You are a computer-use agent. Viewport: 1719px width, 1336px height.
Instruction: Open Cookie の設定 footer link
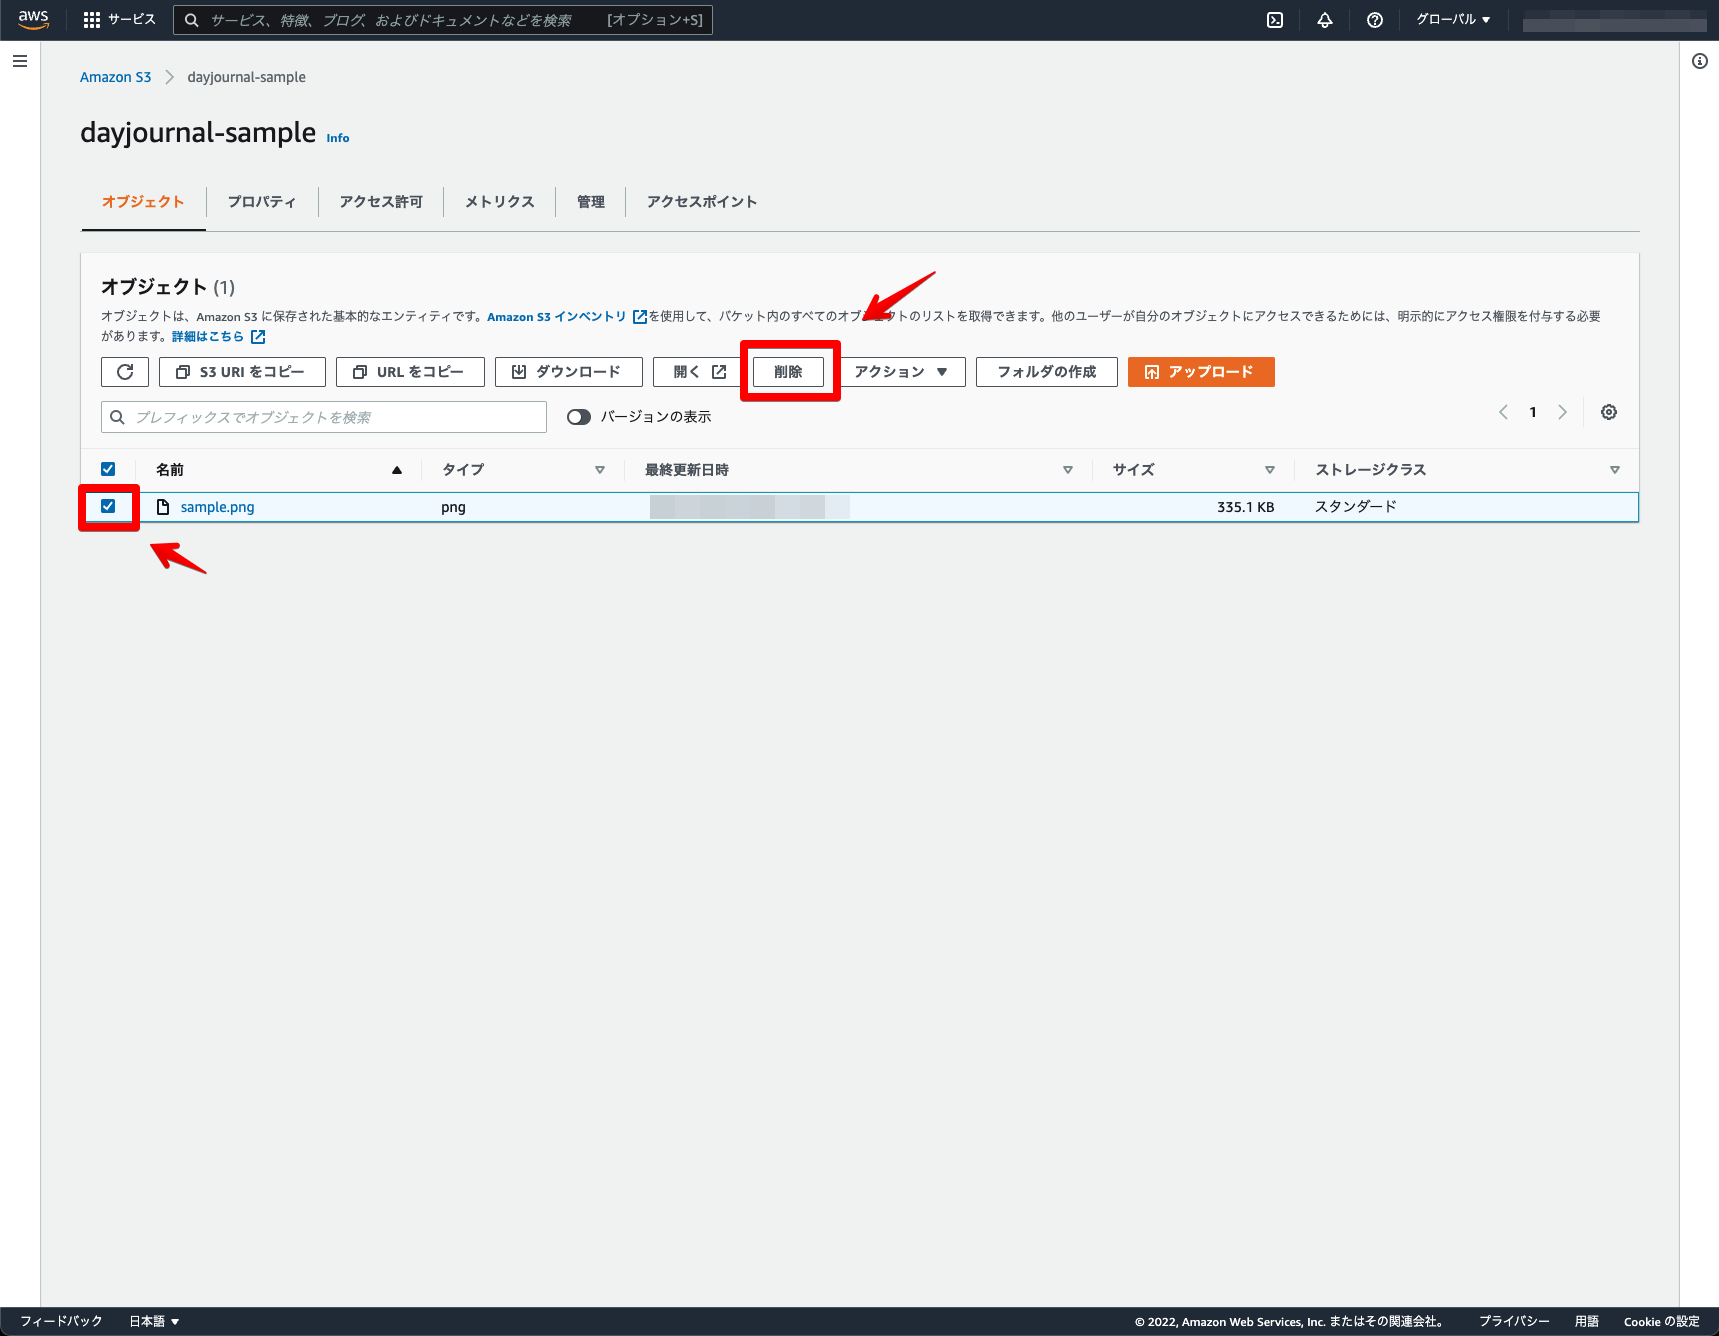click(x=1661, y=1321)
